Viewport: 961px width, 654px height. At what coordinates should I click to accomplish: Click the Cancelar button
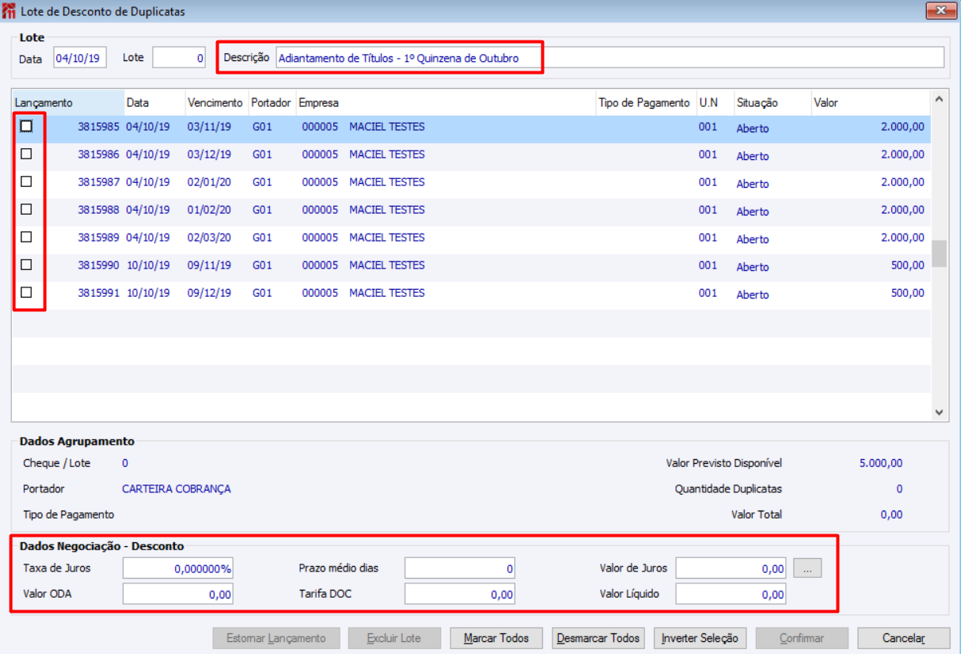[x=903, y=638]
